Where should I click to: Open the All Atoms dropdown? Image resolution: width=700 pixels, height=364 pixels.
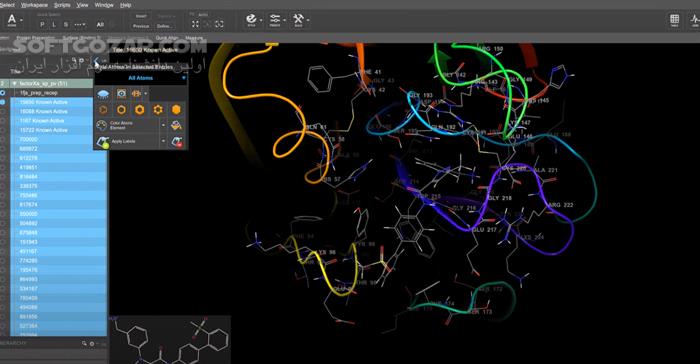(141, 78)
